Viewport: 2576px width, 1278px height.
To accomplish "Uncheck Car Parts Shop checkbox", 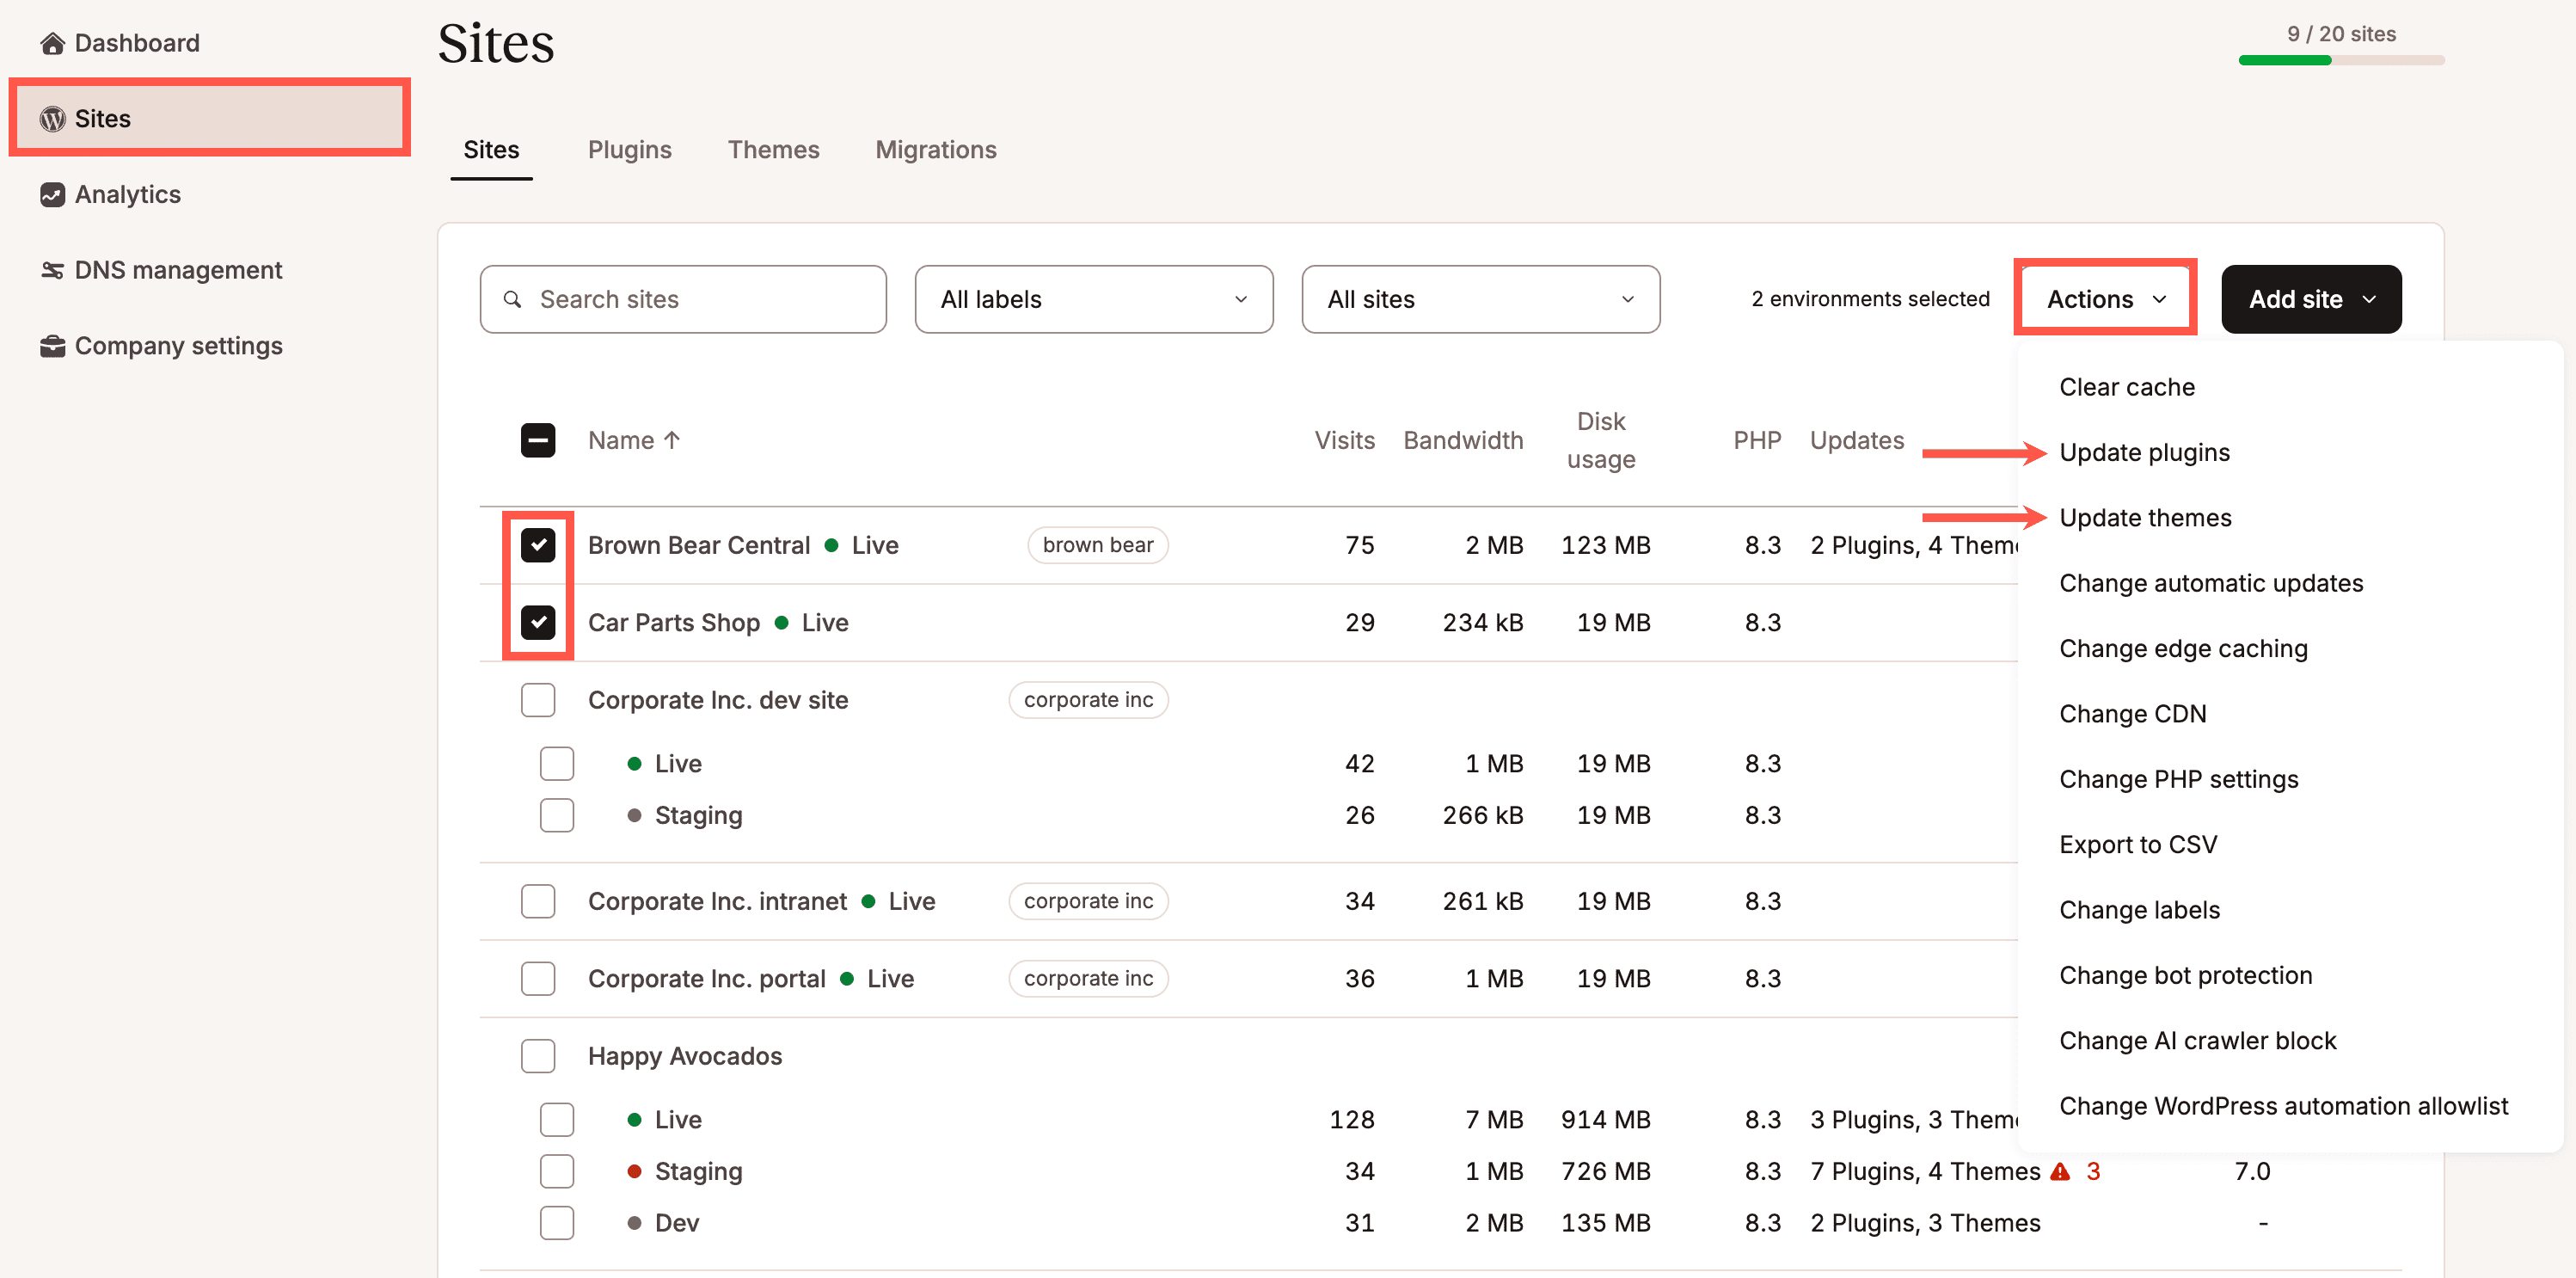I will 538,622.
